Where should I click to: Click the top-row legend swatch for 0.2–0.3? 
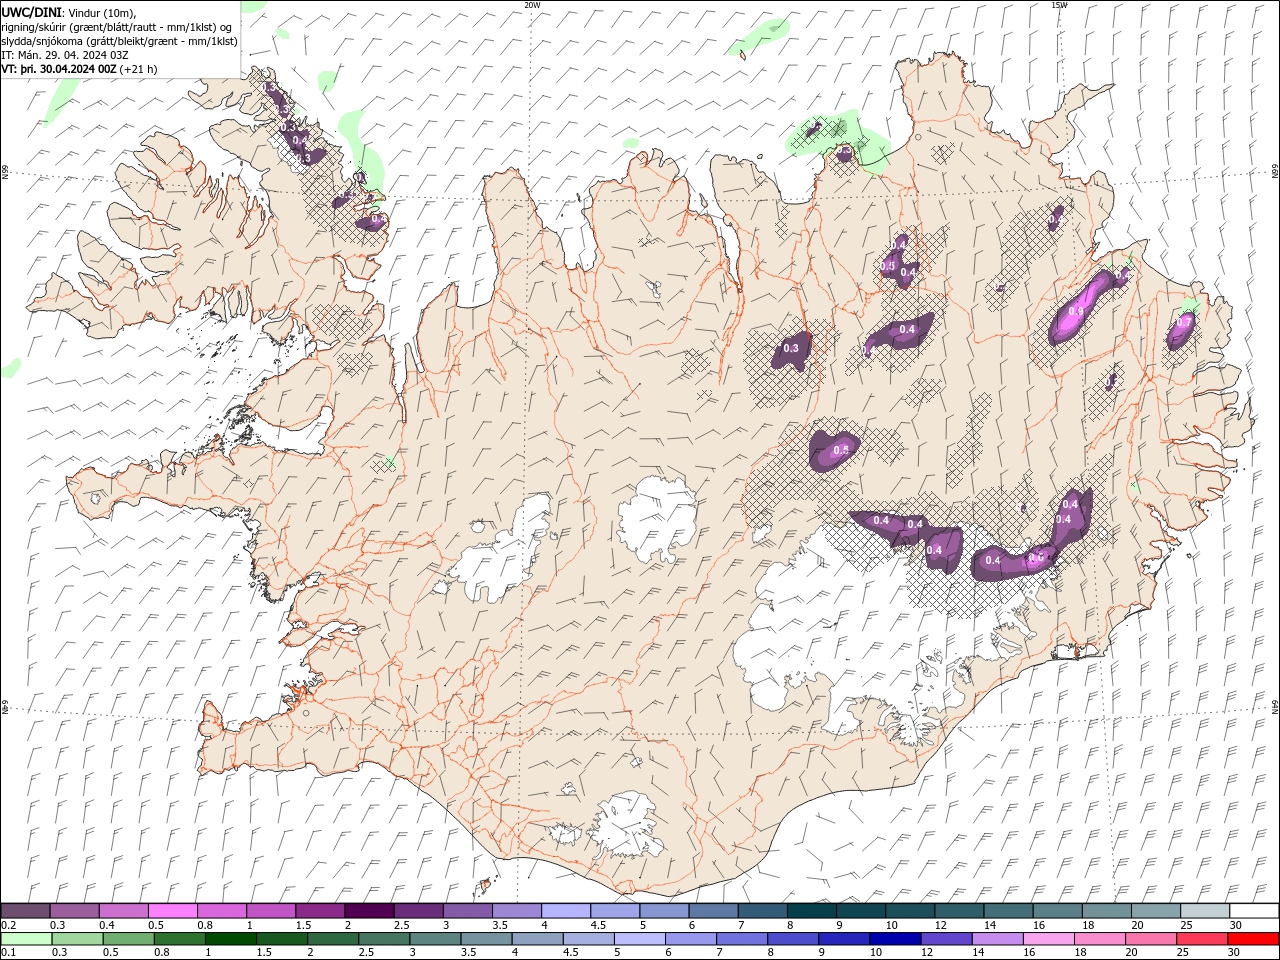[x=26, y=911]
